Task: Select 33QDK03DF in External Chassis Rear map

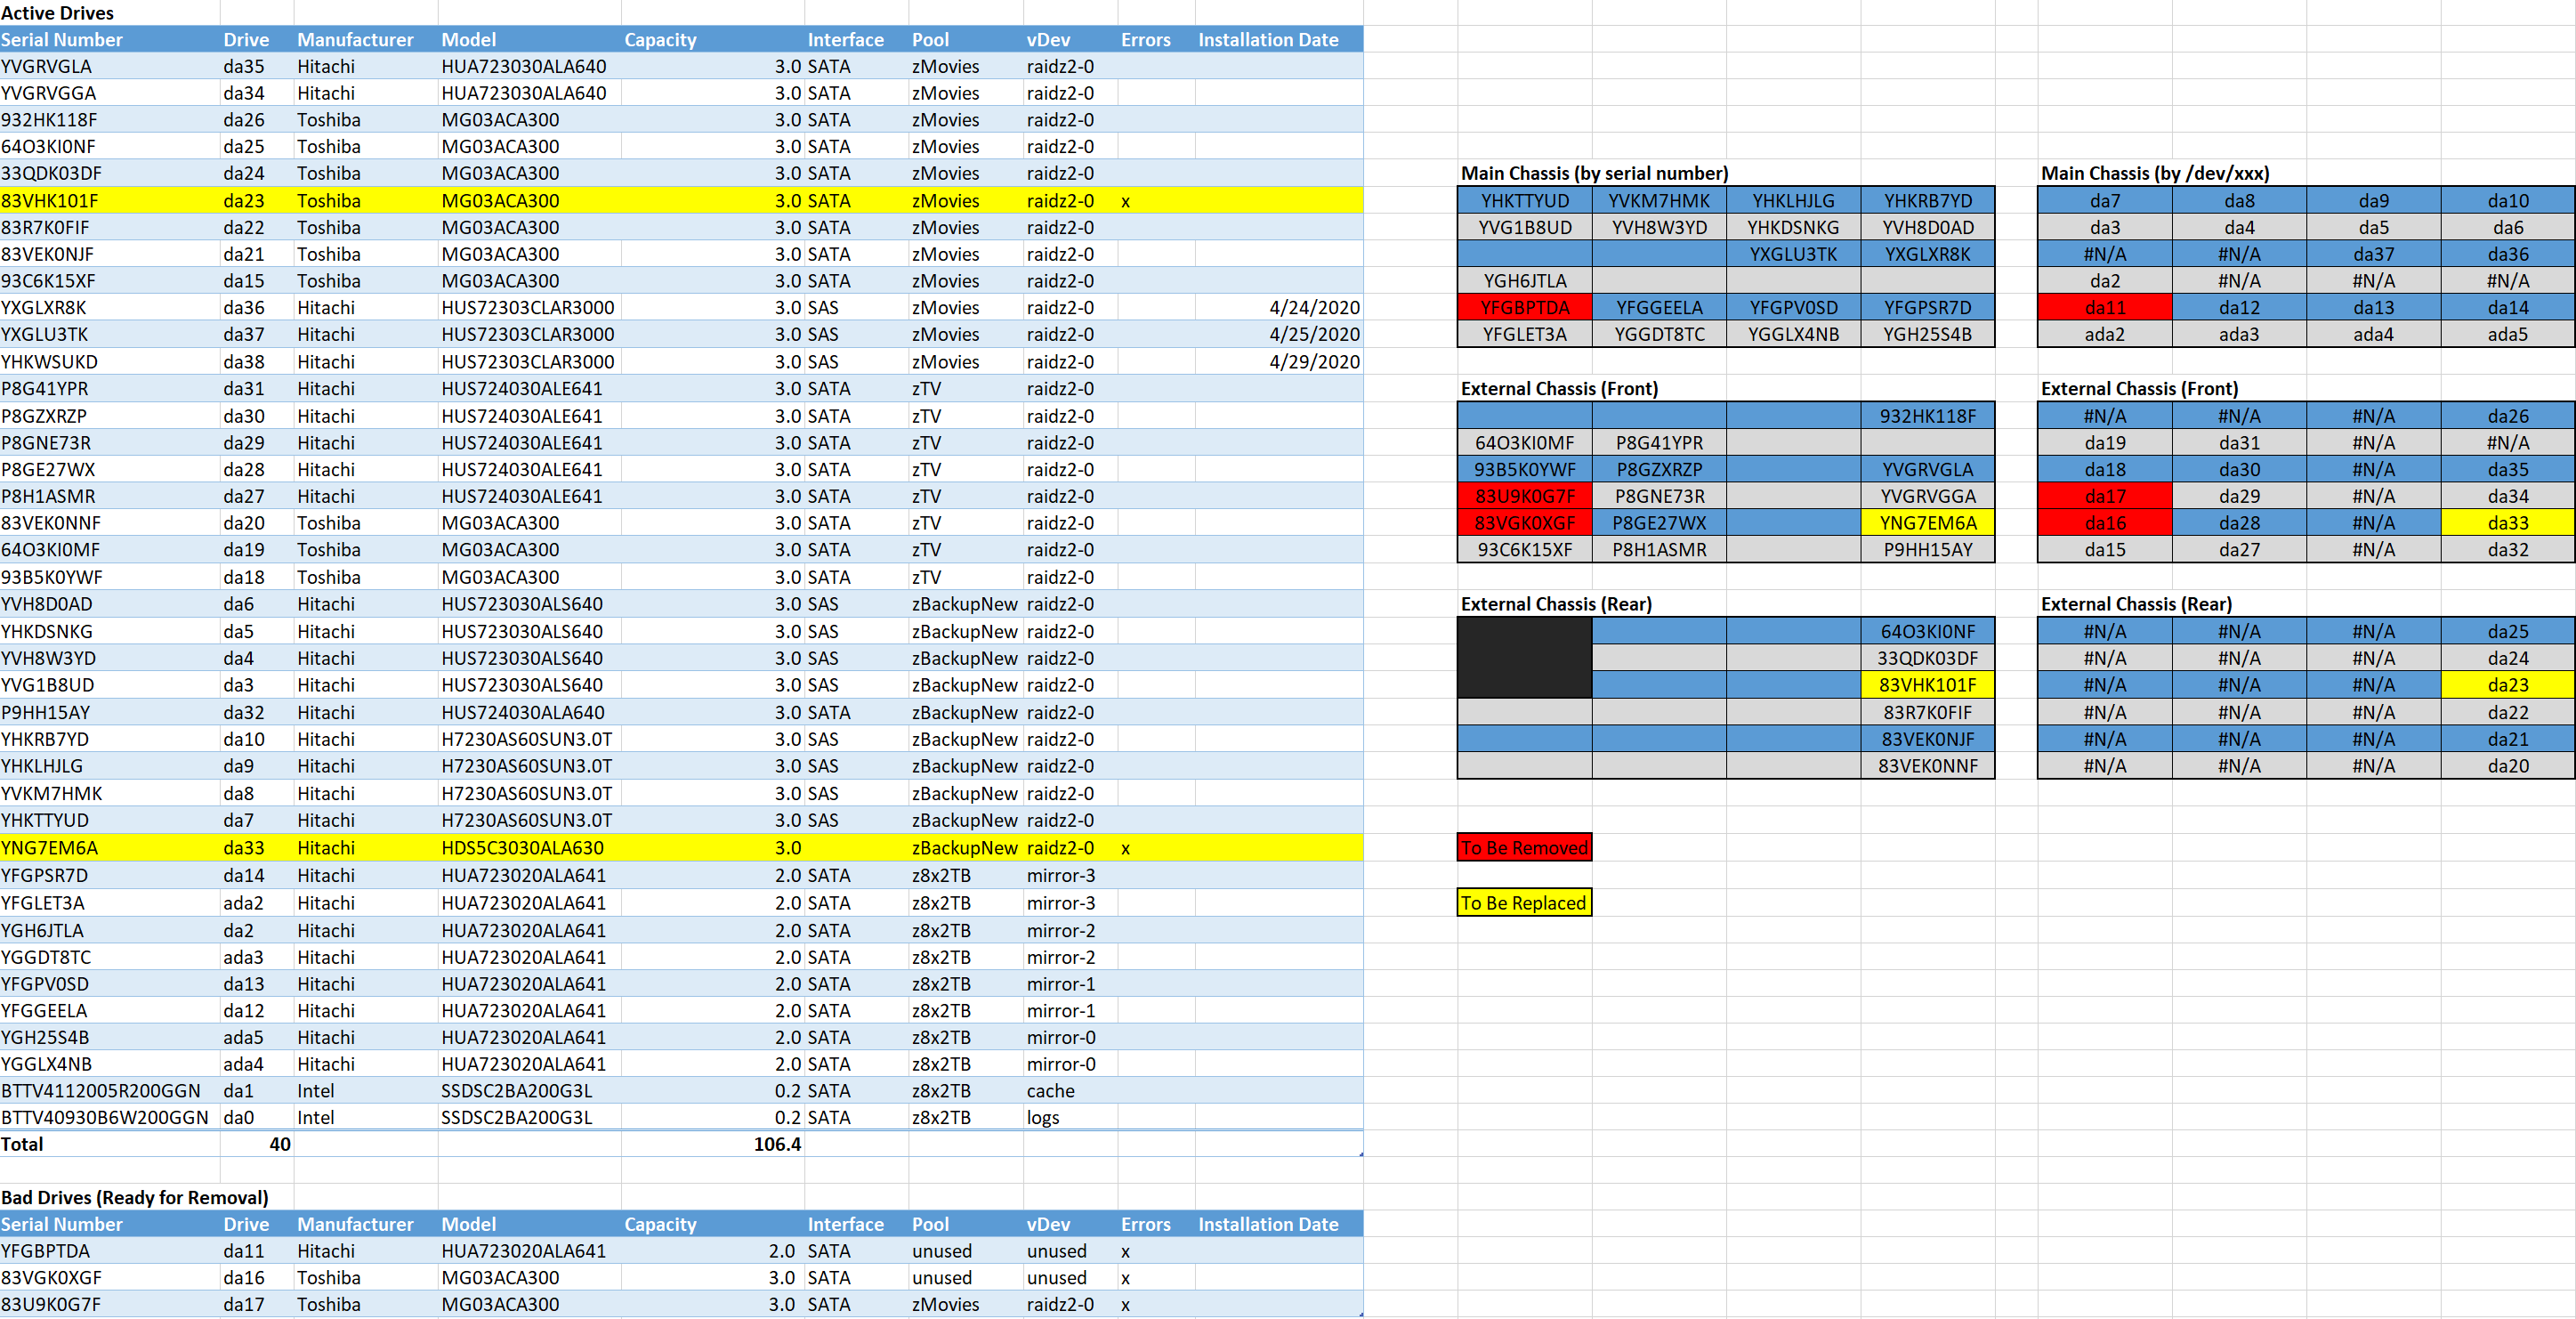Action: (1928, 658)
